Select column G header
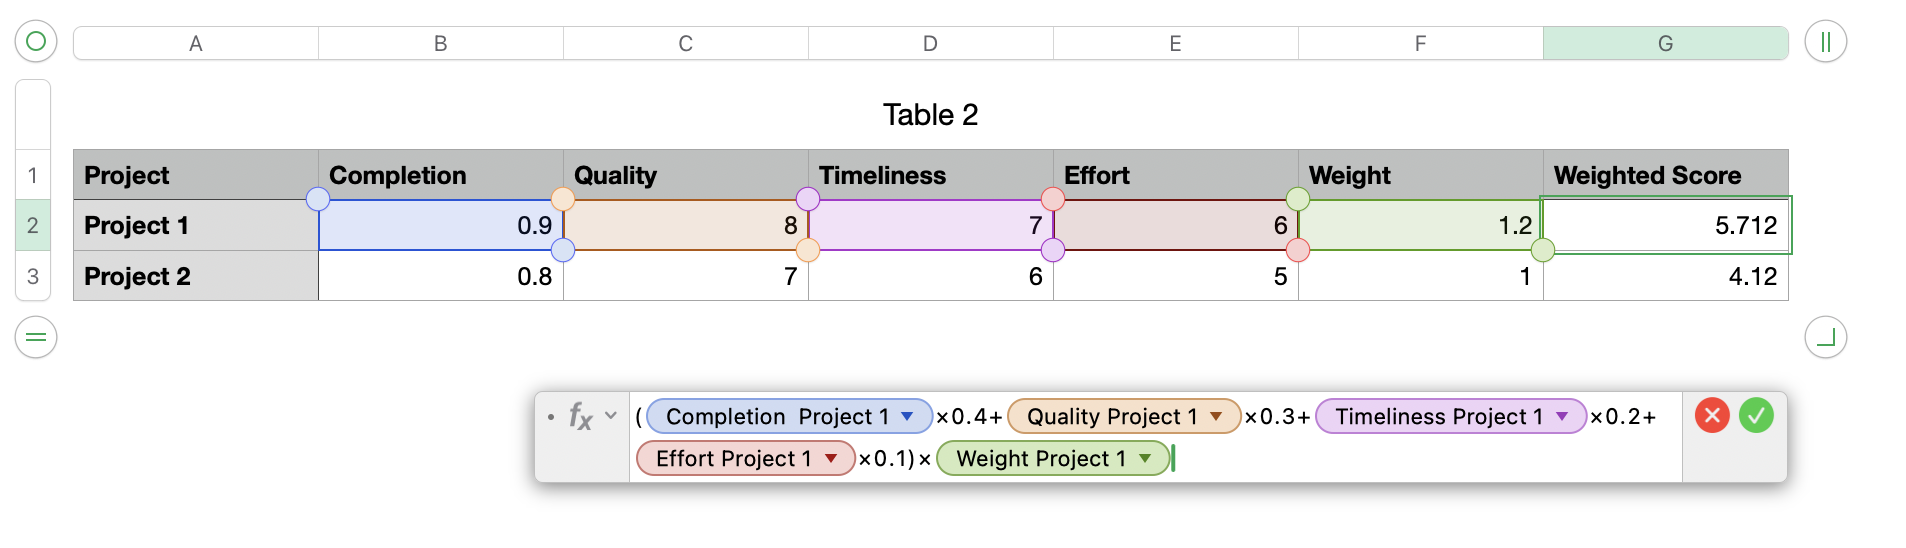Screen dimensions: 1906x548 click(x=1665, y=43)
